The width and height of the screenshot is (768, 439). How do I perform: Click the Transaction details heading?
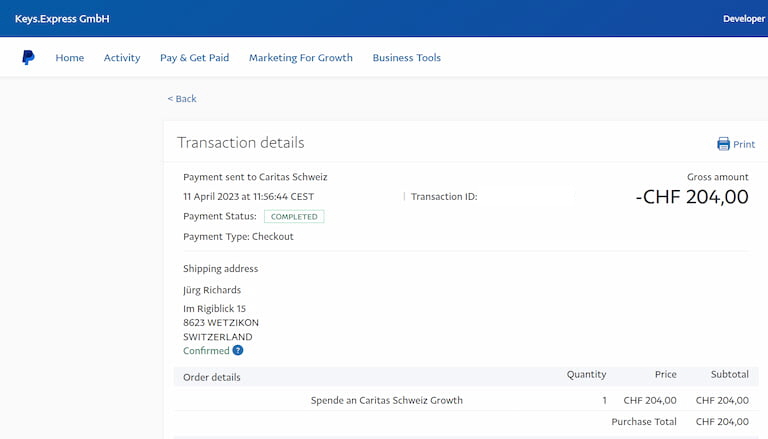click(240, 143)
